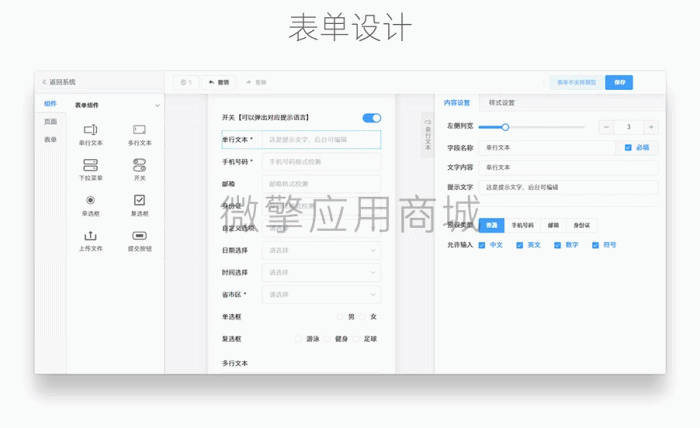Select the 手机号码 preset type button

pyautogui.click(x=522, y=225)
